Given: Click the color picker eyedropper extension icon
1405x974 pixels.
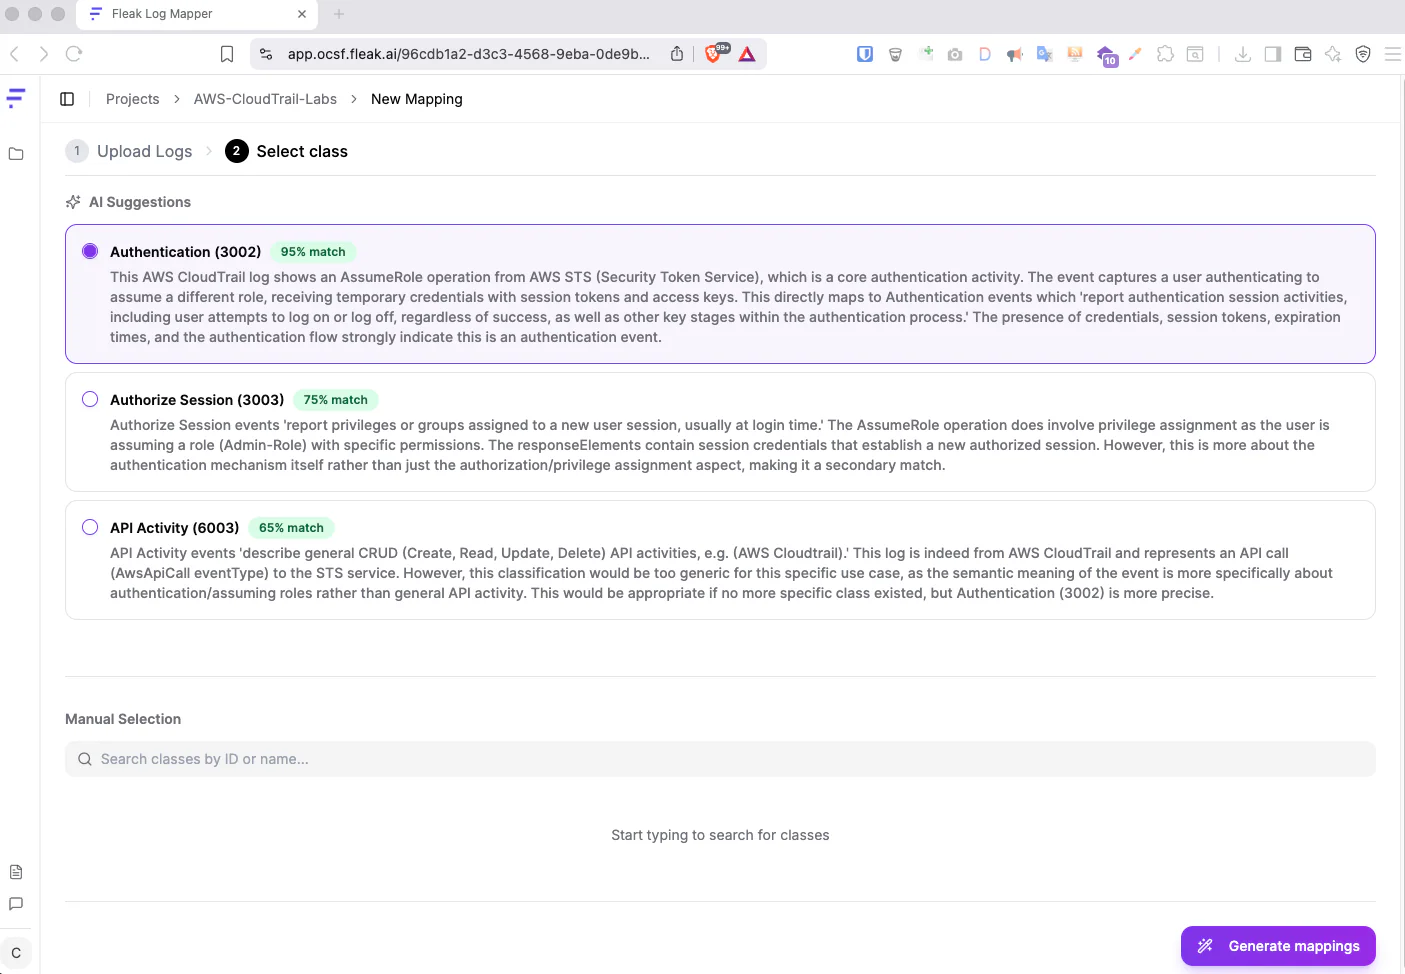Looking at the screenshot, I should pos(1135,54).
